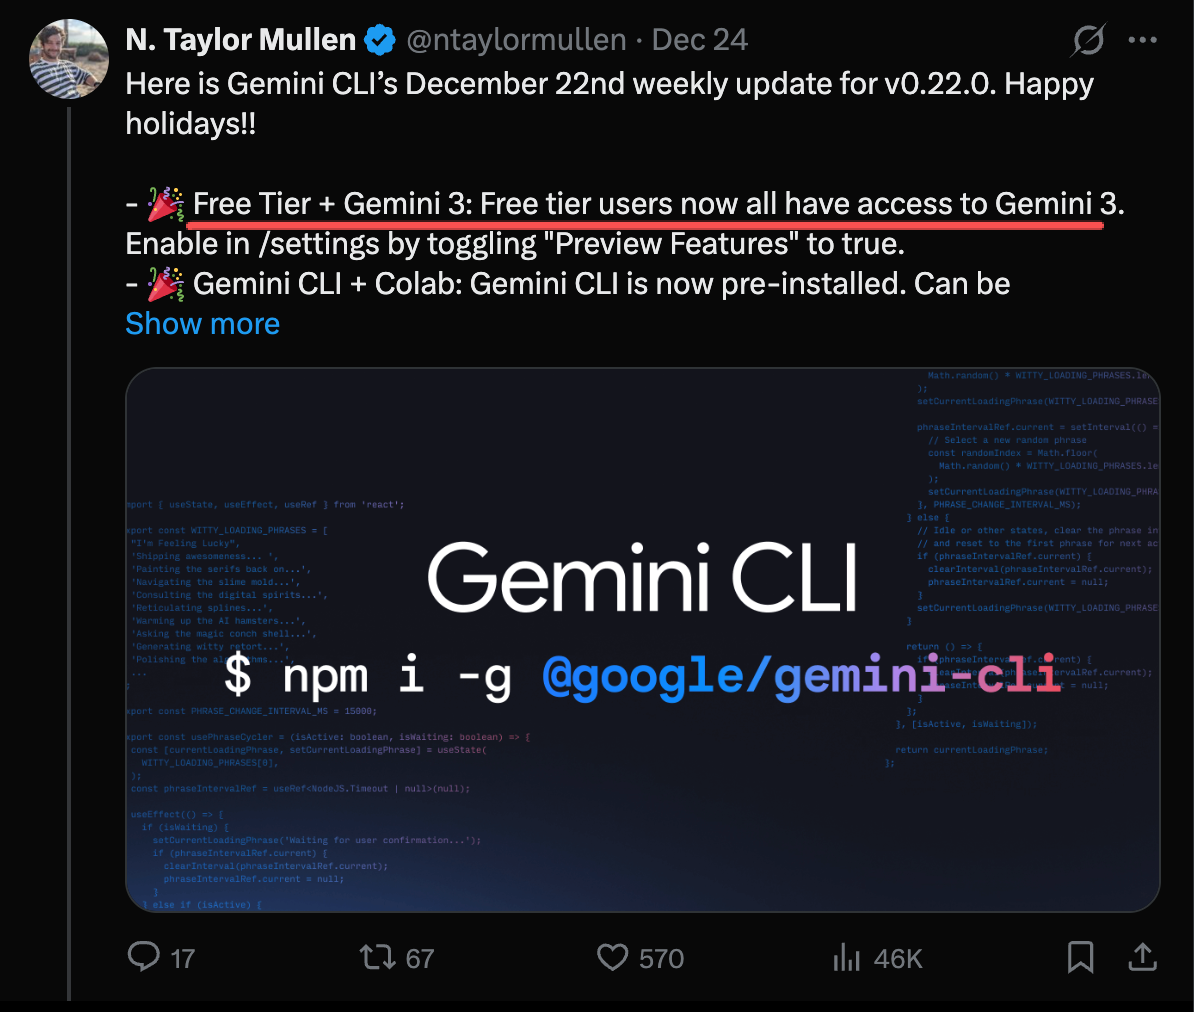Open N. Taylor Mullen's profile avatar
Viewport: 1194px width, 1012px height.
pyautogui.click(x=68, y=59)
